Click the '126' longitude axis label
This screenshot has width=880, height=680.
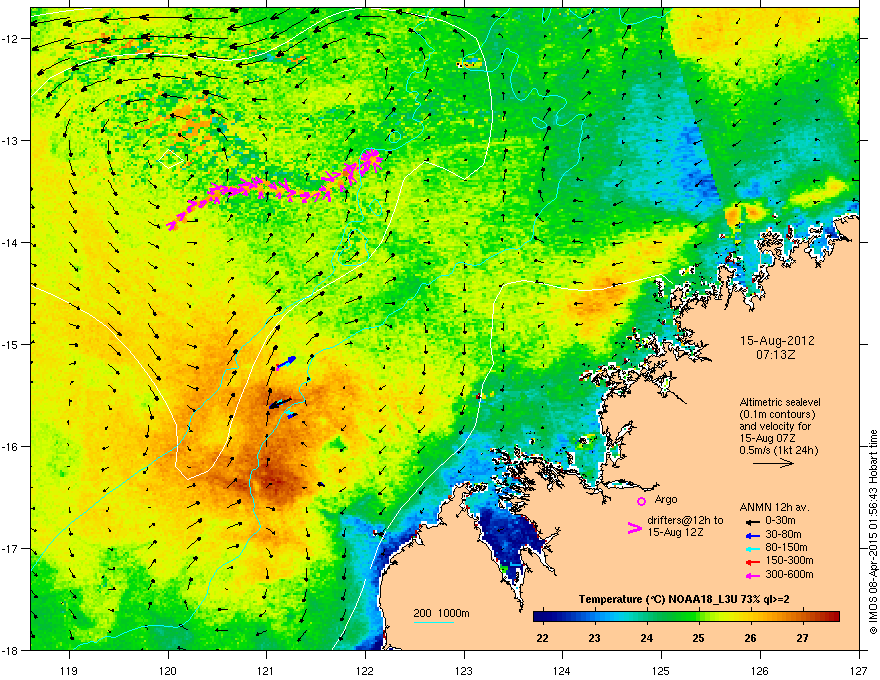pyautogui.click(x=760, y=670)
